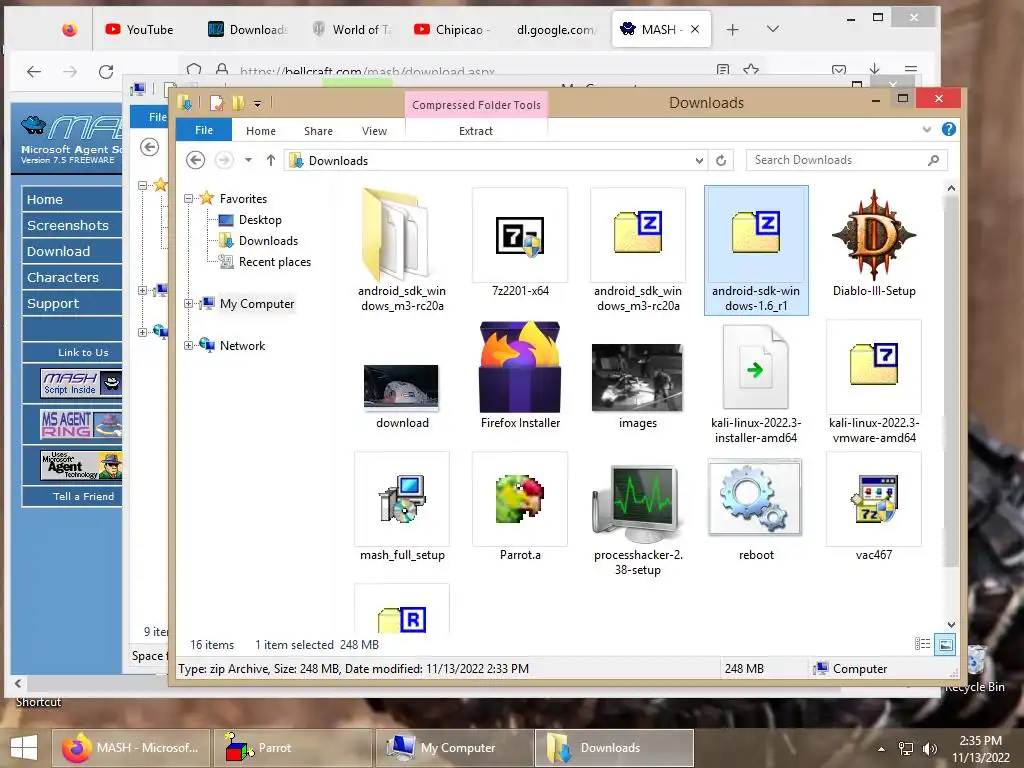1024x768 pixels.
Task: Click Compressed Folder Tools contextual tab
Action: (x=476, y=104)
